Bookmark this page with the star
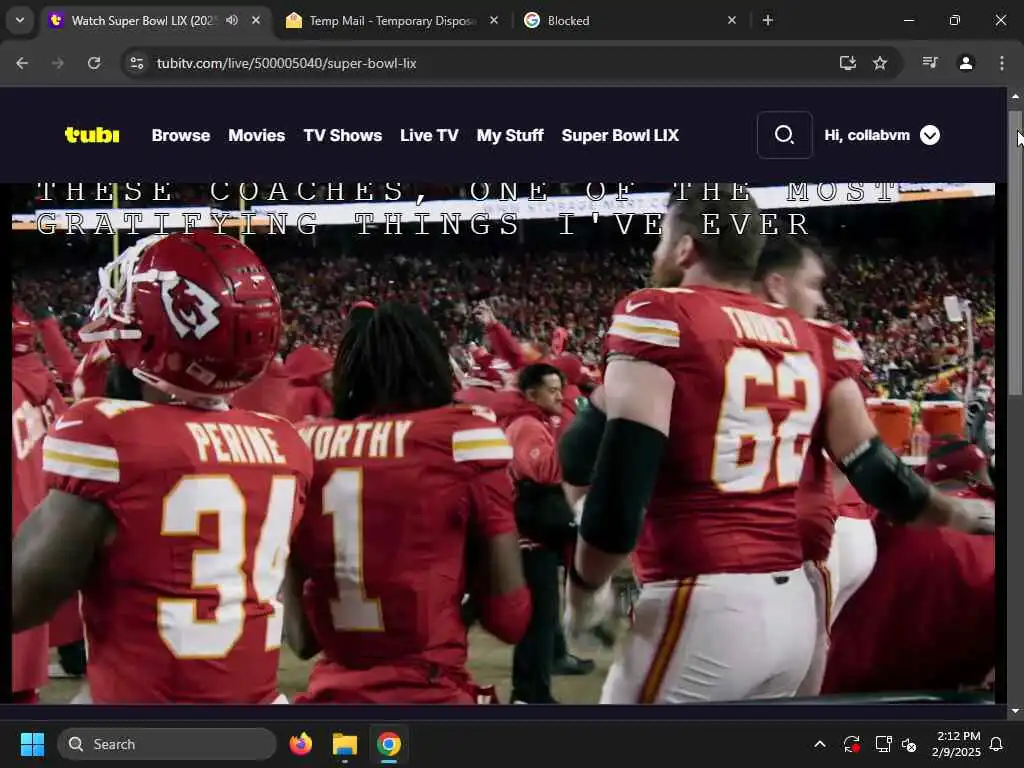 880,63
